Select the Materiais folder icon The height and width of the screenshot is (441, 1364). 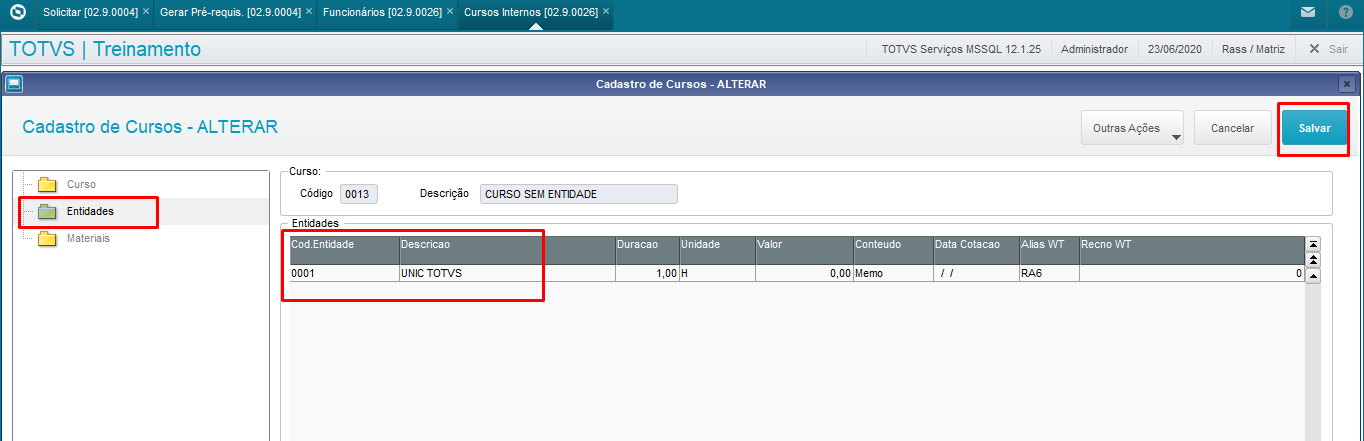click(x=47, y=238)
